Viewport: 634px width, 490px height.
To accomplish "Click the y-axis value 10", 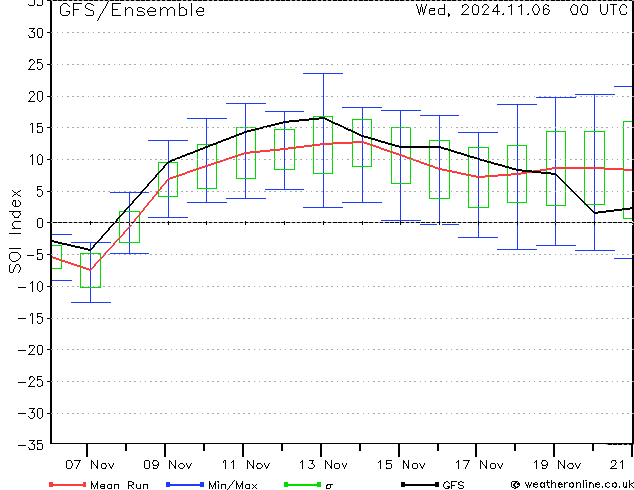I will (36, 160).
